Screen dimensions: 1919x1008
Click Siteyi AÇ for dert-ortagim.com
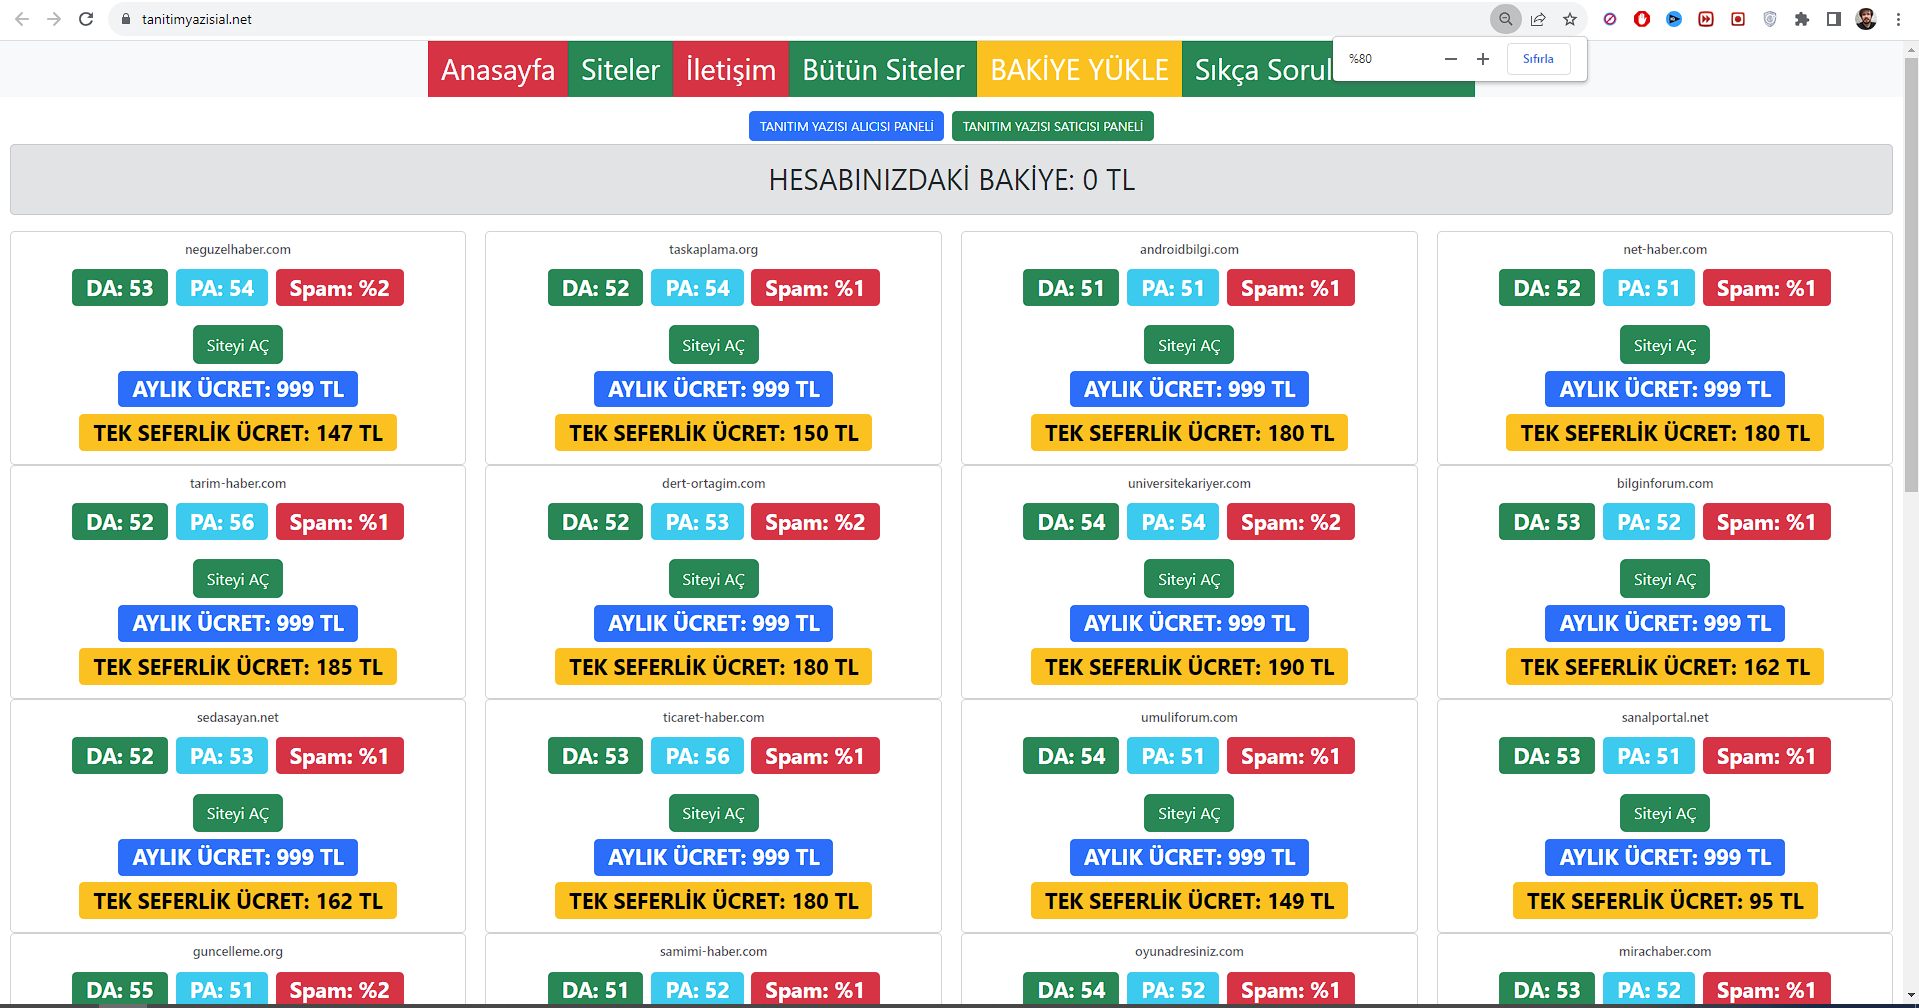[x=714, y=579]
